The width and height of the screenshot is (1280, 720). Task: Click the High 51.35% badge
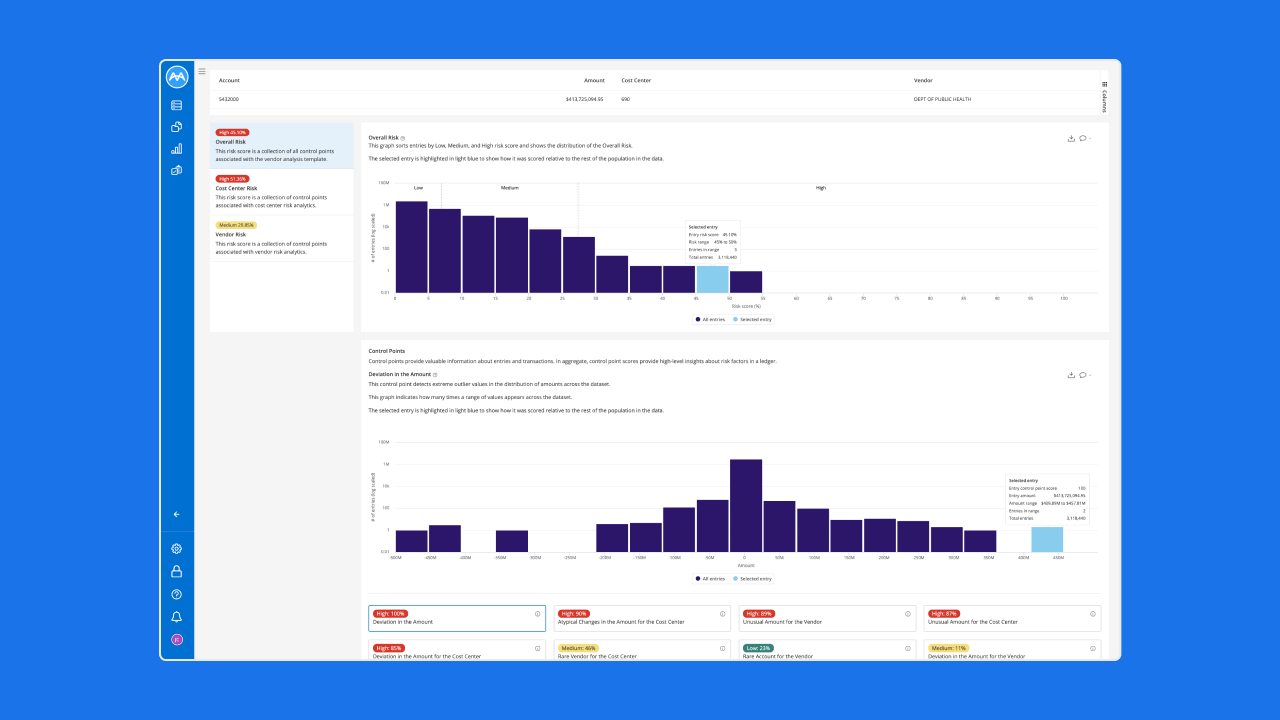(x=232, y=179)
